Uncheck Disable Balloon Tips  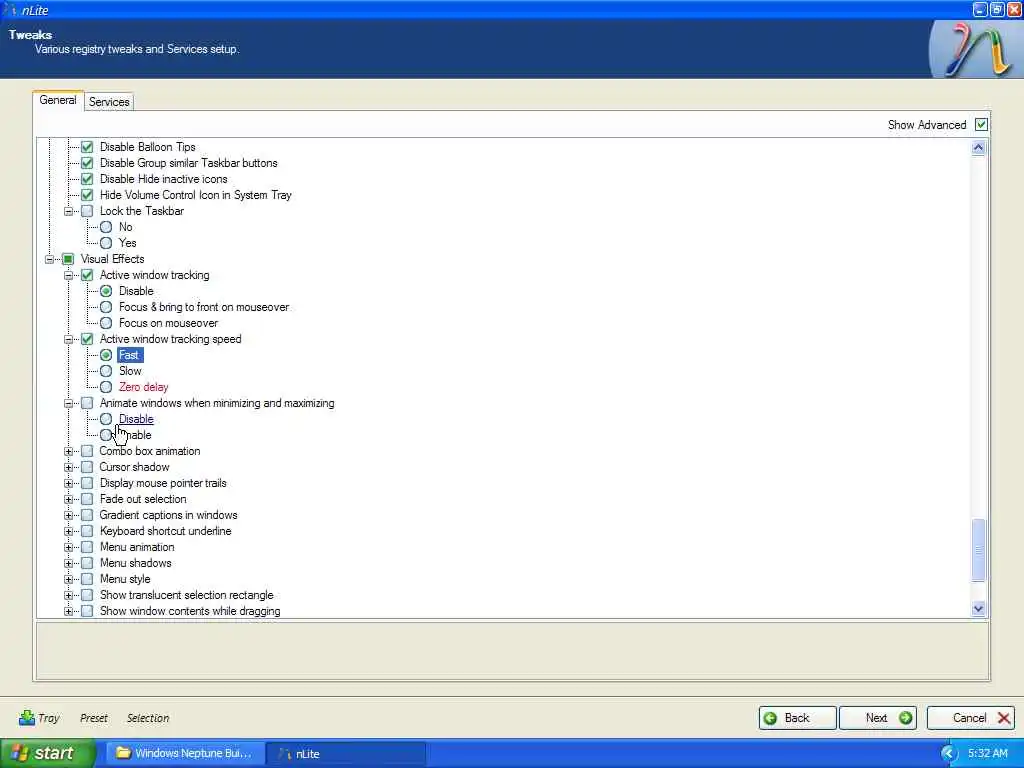87,147
